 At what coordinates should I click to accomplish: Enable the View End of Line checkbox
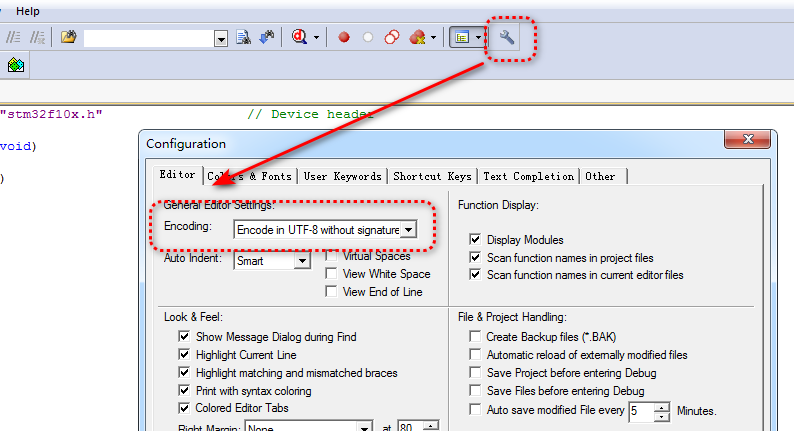click(331, 291)
